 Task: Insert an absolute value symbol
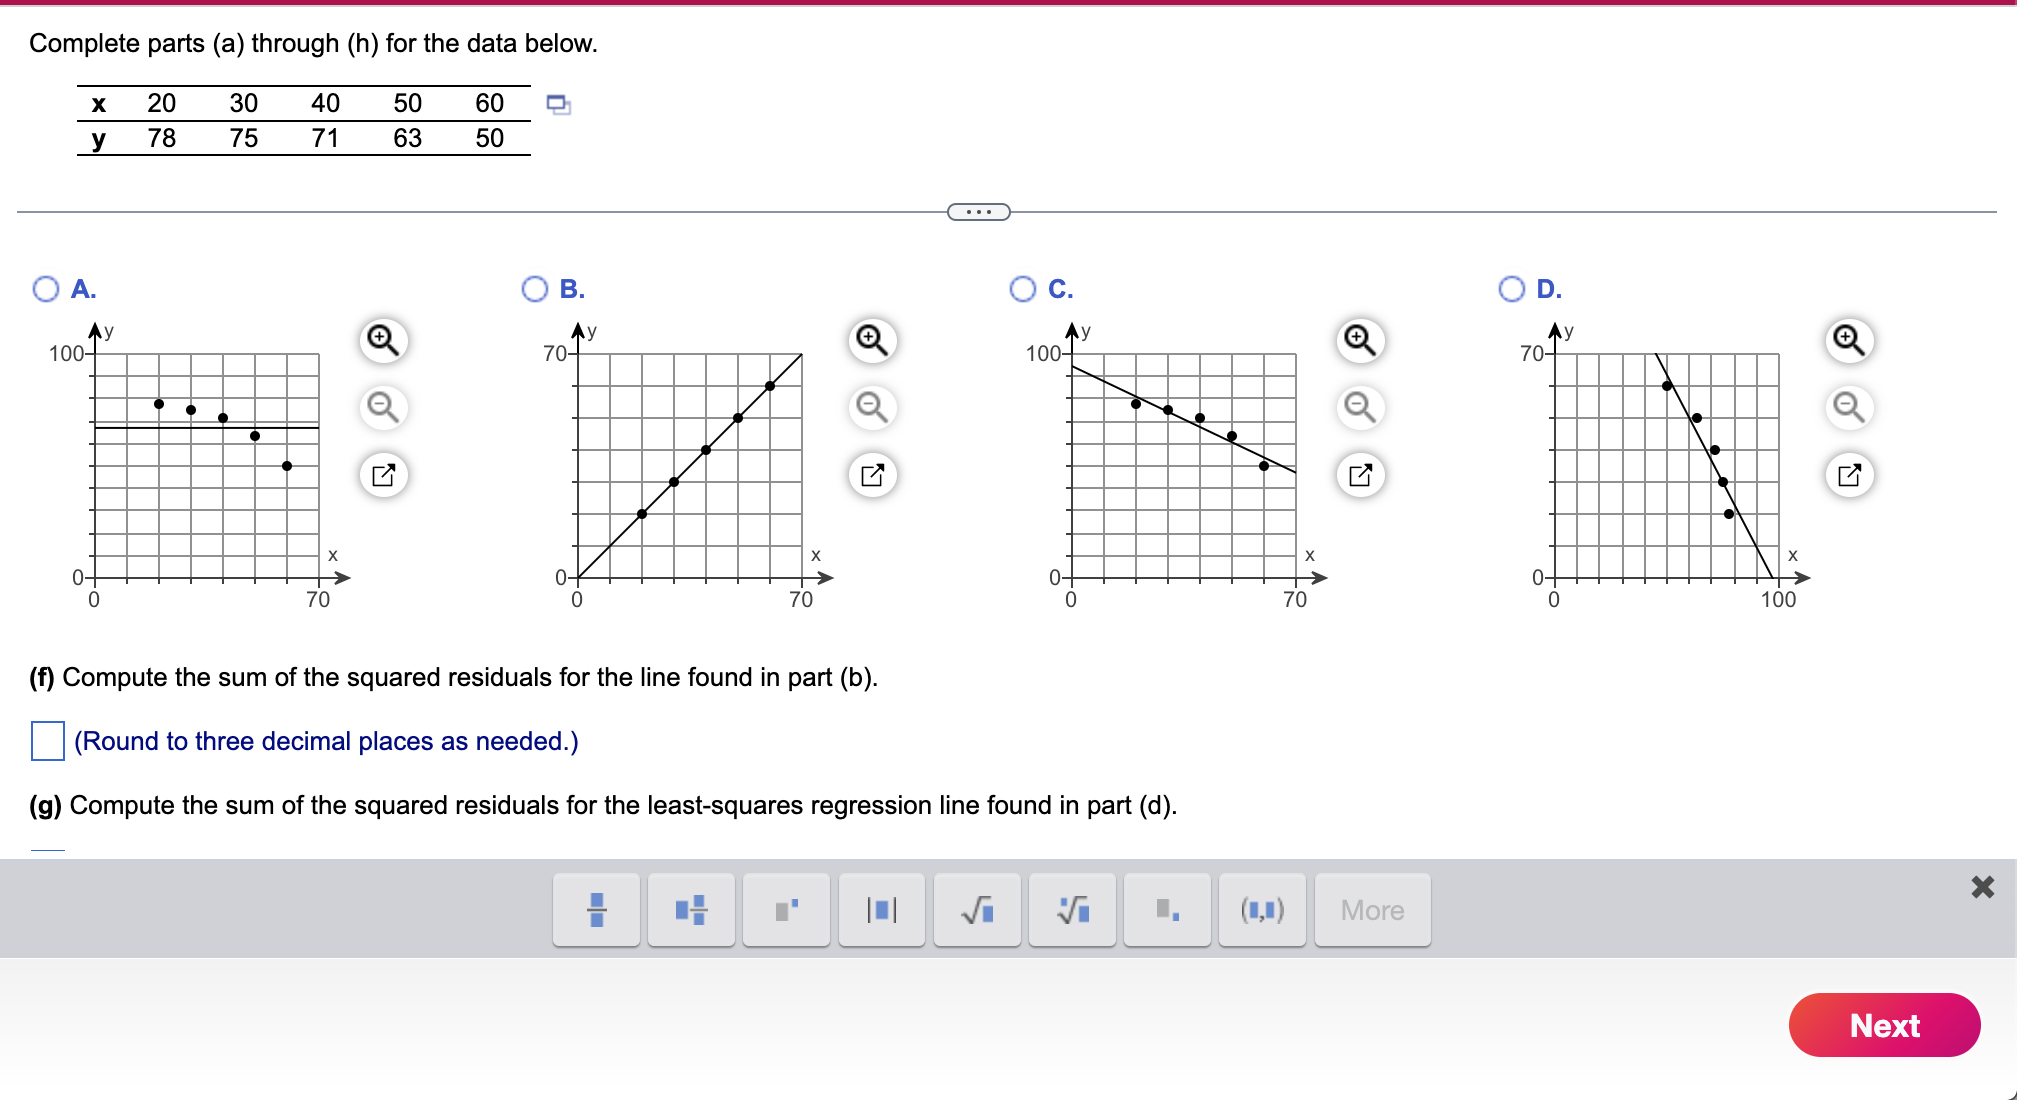(881, 910)
